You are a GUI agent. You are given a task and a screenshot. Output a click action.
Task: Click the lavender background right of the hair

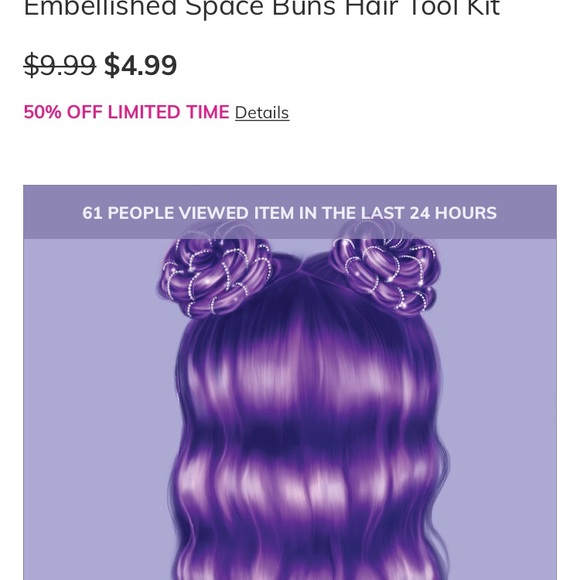point(503,407)
